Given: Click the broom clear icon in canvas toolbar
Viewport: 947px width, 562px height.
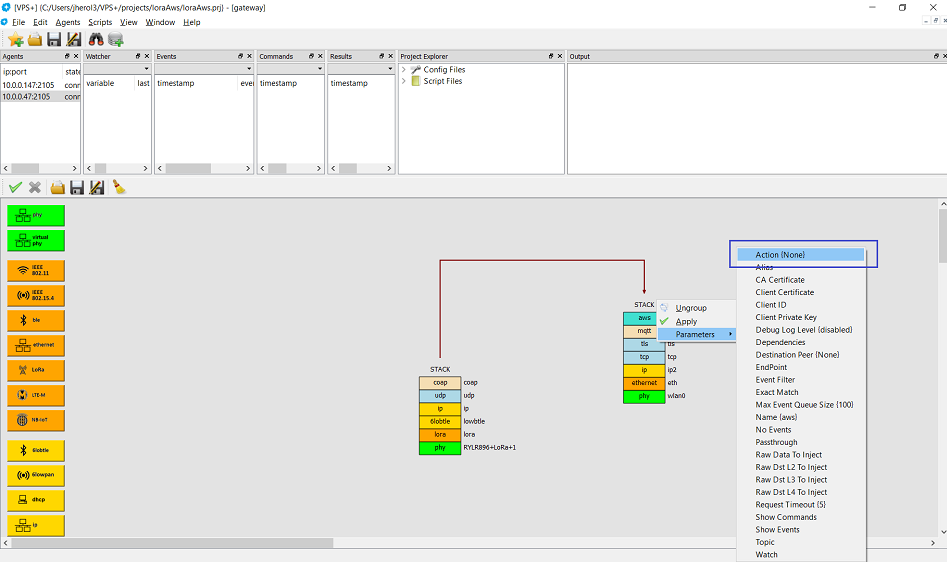Looking at the screenshot, I should coord(118,187).
